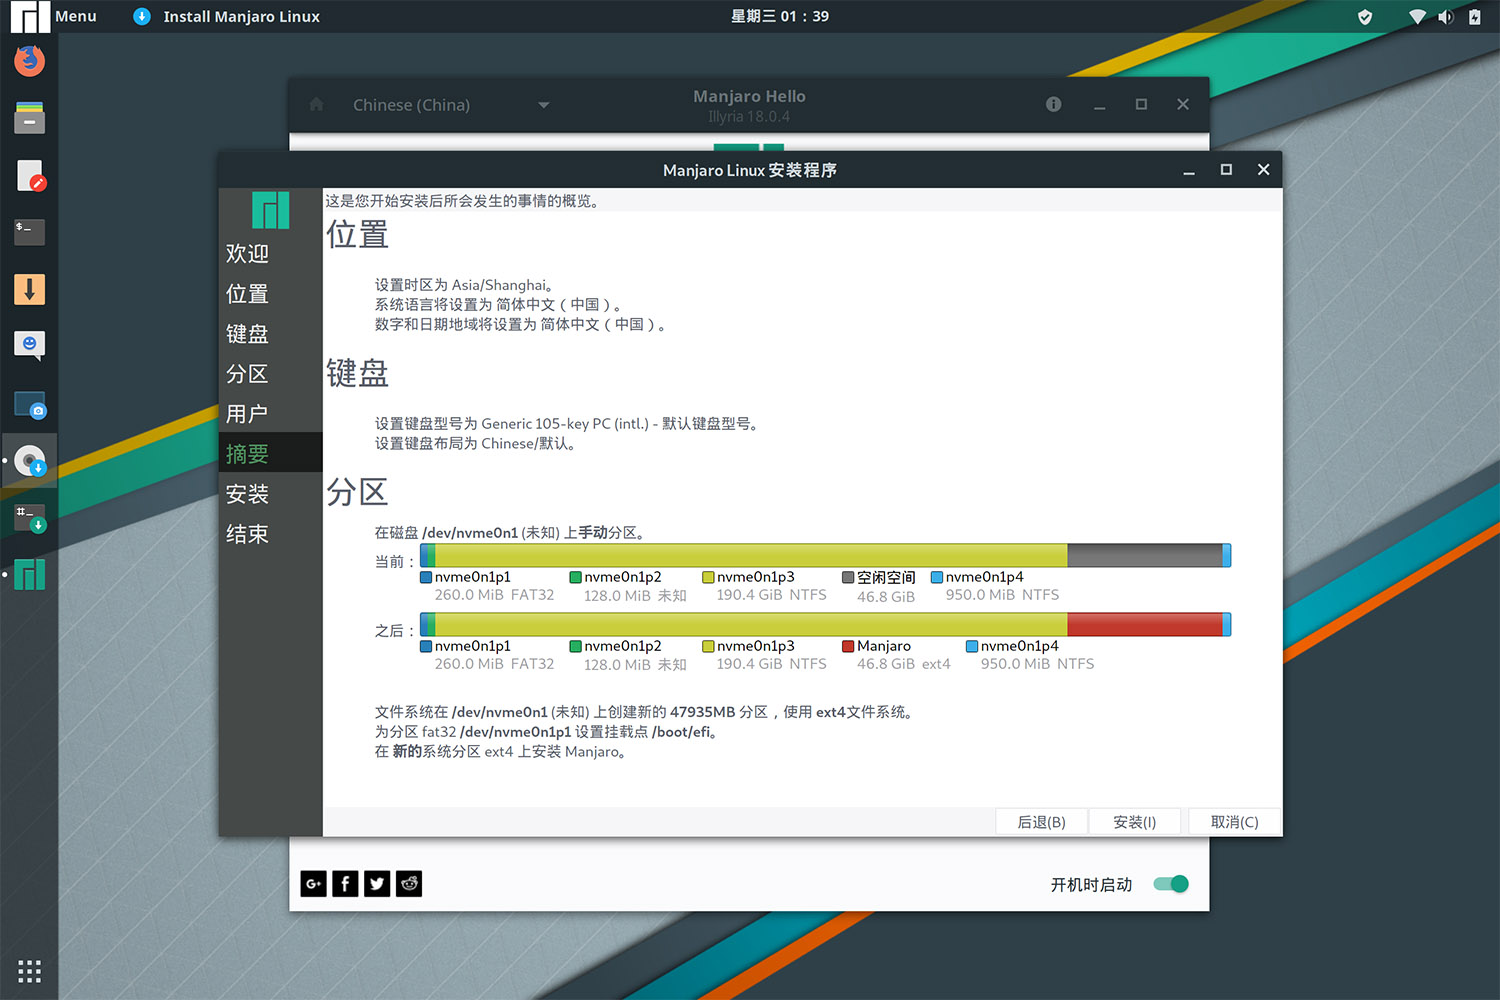Switch to the 分区 step in the installer sidebar

click(247, 373)
